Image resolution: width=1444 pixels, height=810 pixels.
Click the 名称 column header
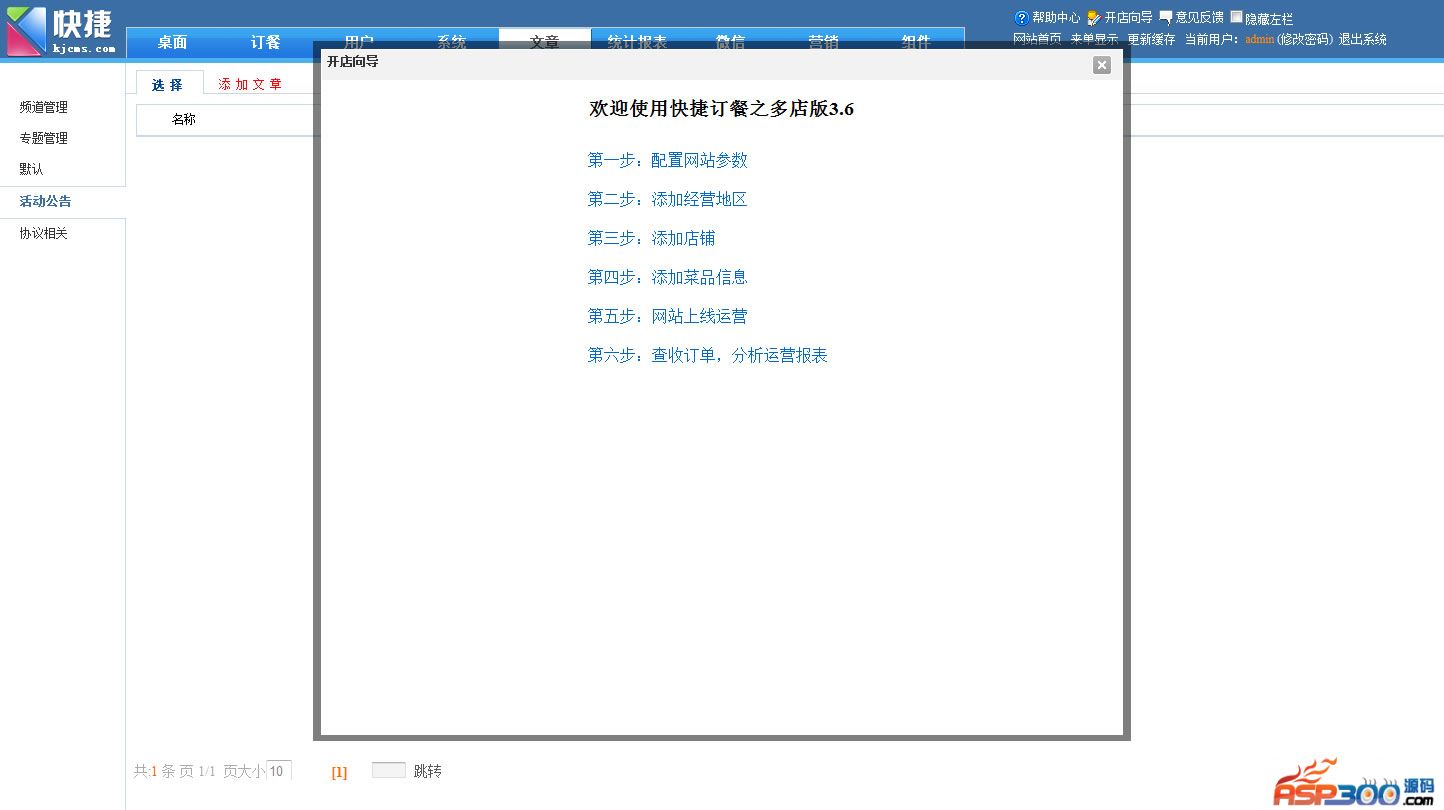click(x=184, y=119)
